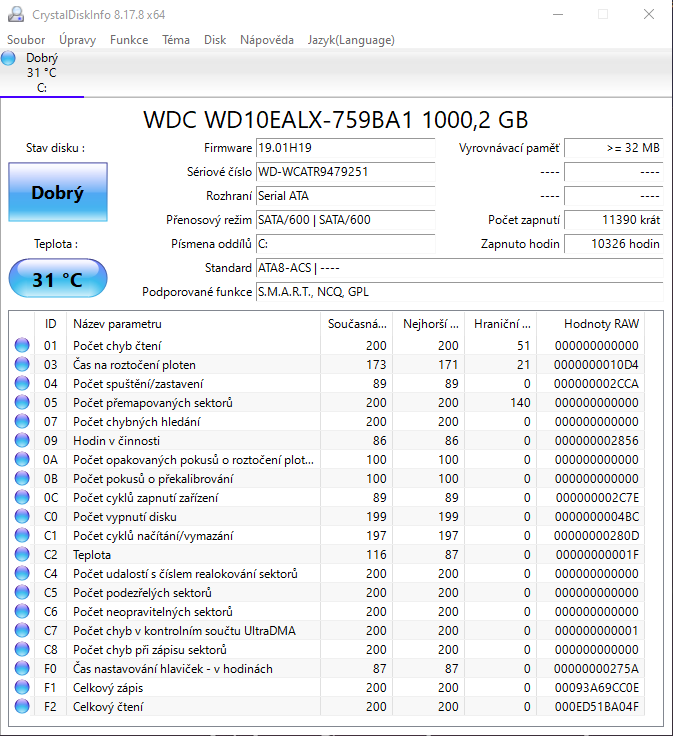Click the Dobrý health status button
The image size is (673, 736).
[x=58, y=192]
